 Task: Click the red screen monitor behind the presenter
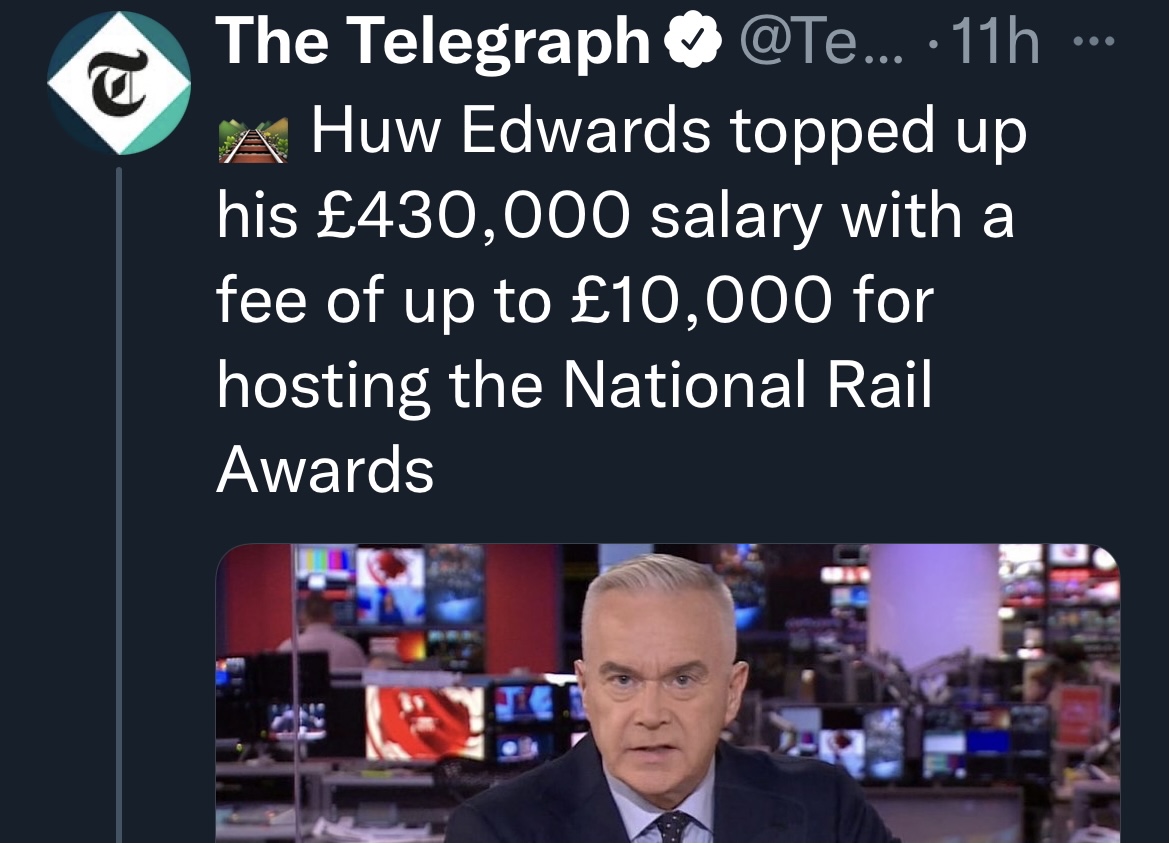(425, 722)
